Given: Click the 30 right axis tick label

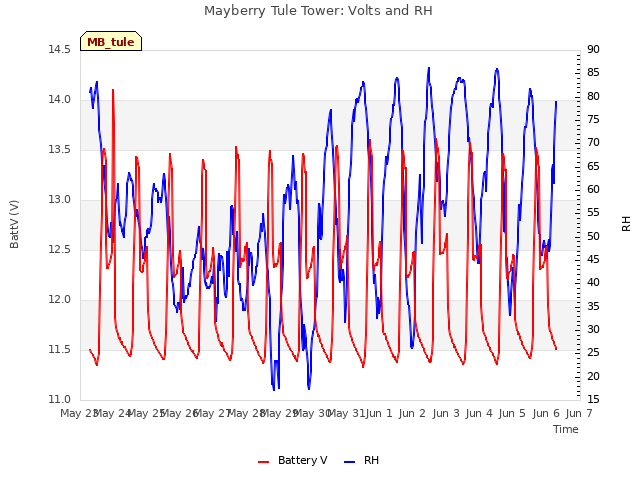Looking at the screenshot, I should pos(593,329).
